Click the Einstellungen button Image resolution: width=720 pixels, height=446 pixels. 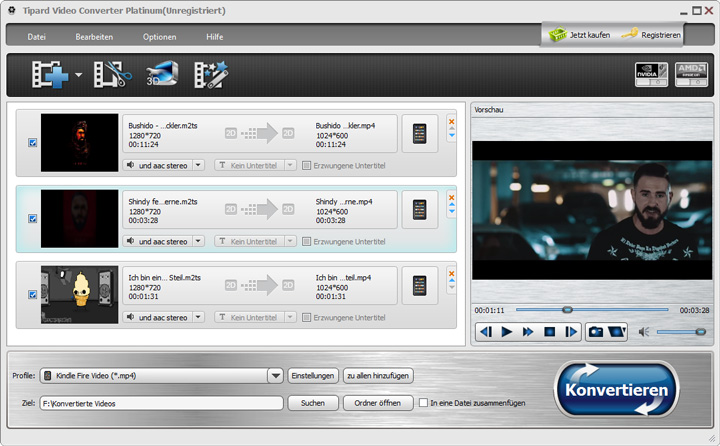[x=313, y=376]
